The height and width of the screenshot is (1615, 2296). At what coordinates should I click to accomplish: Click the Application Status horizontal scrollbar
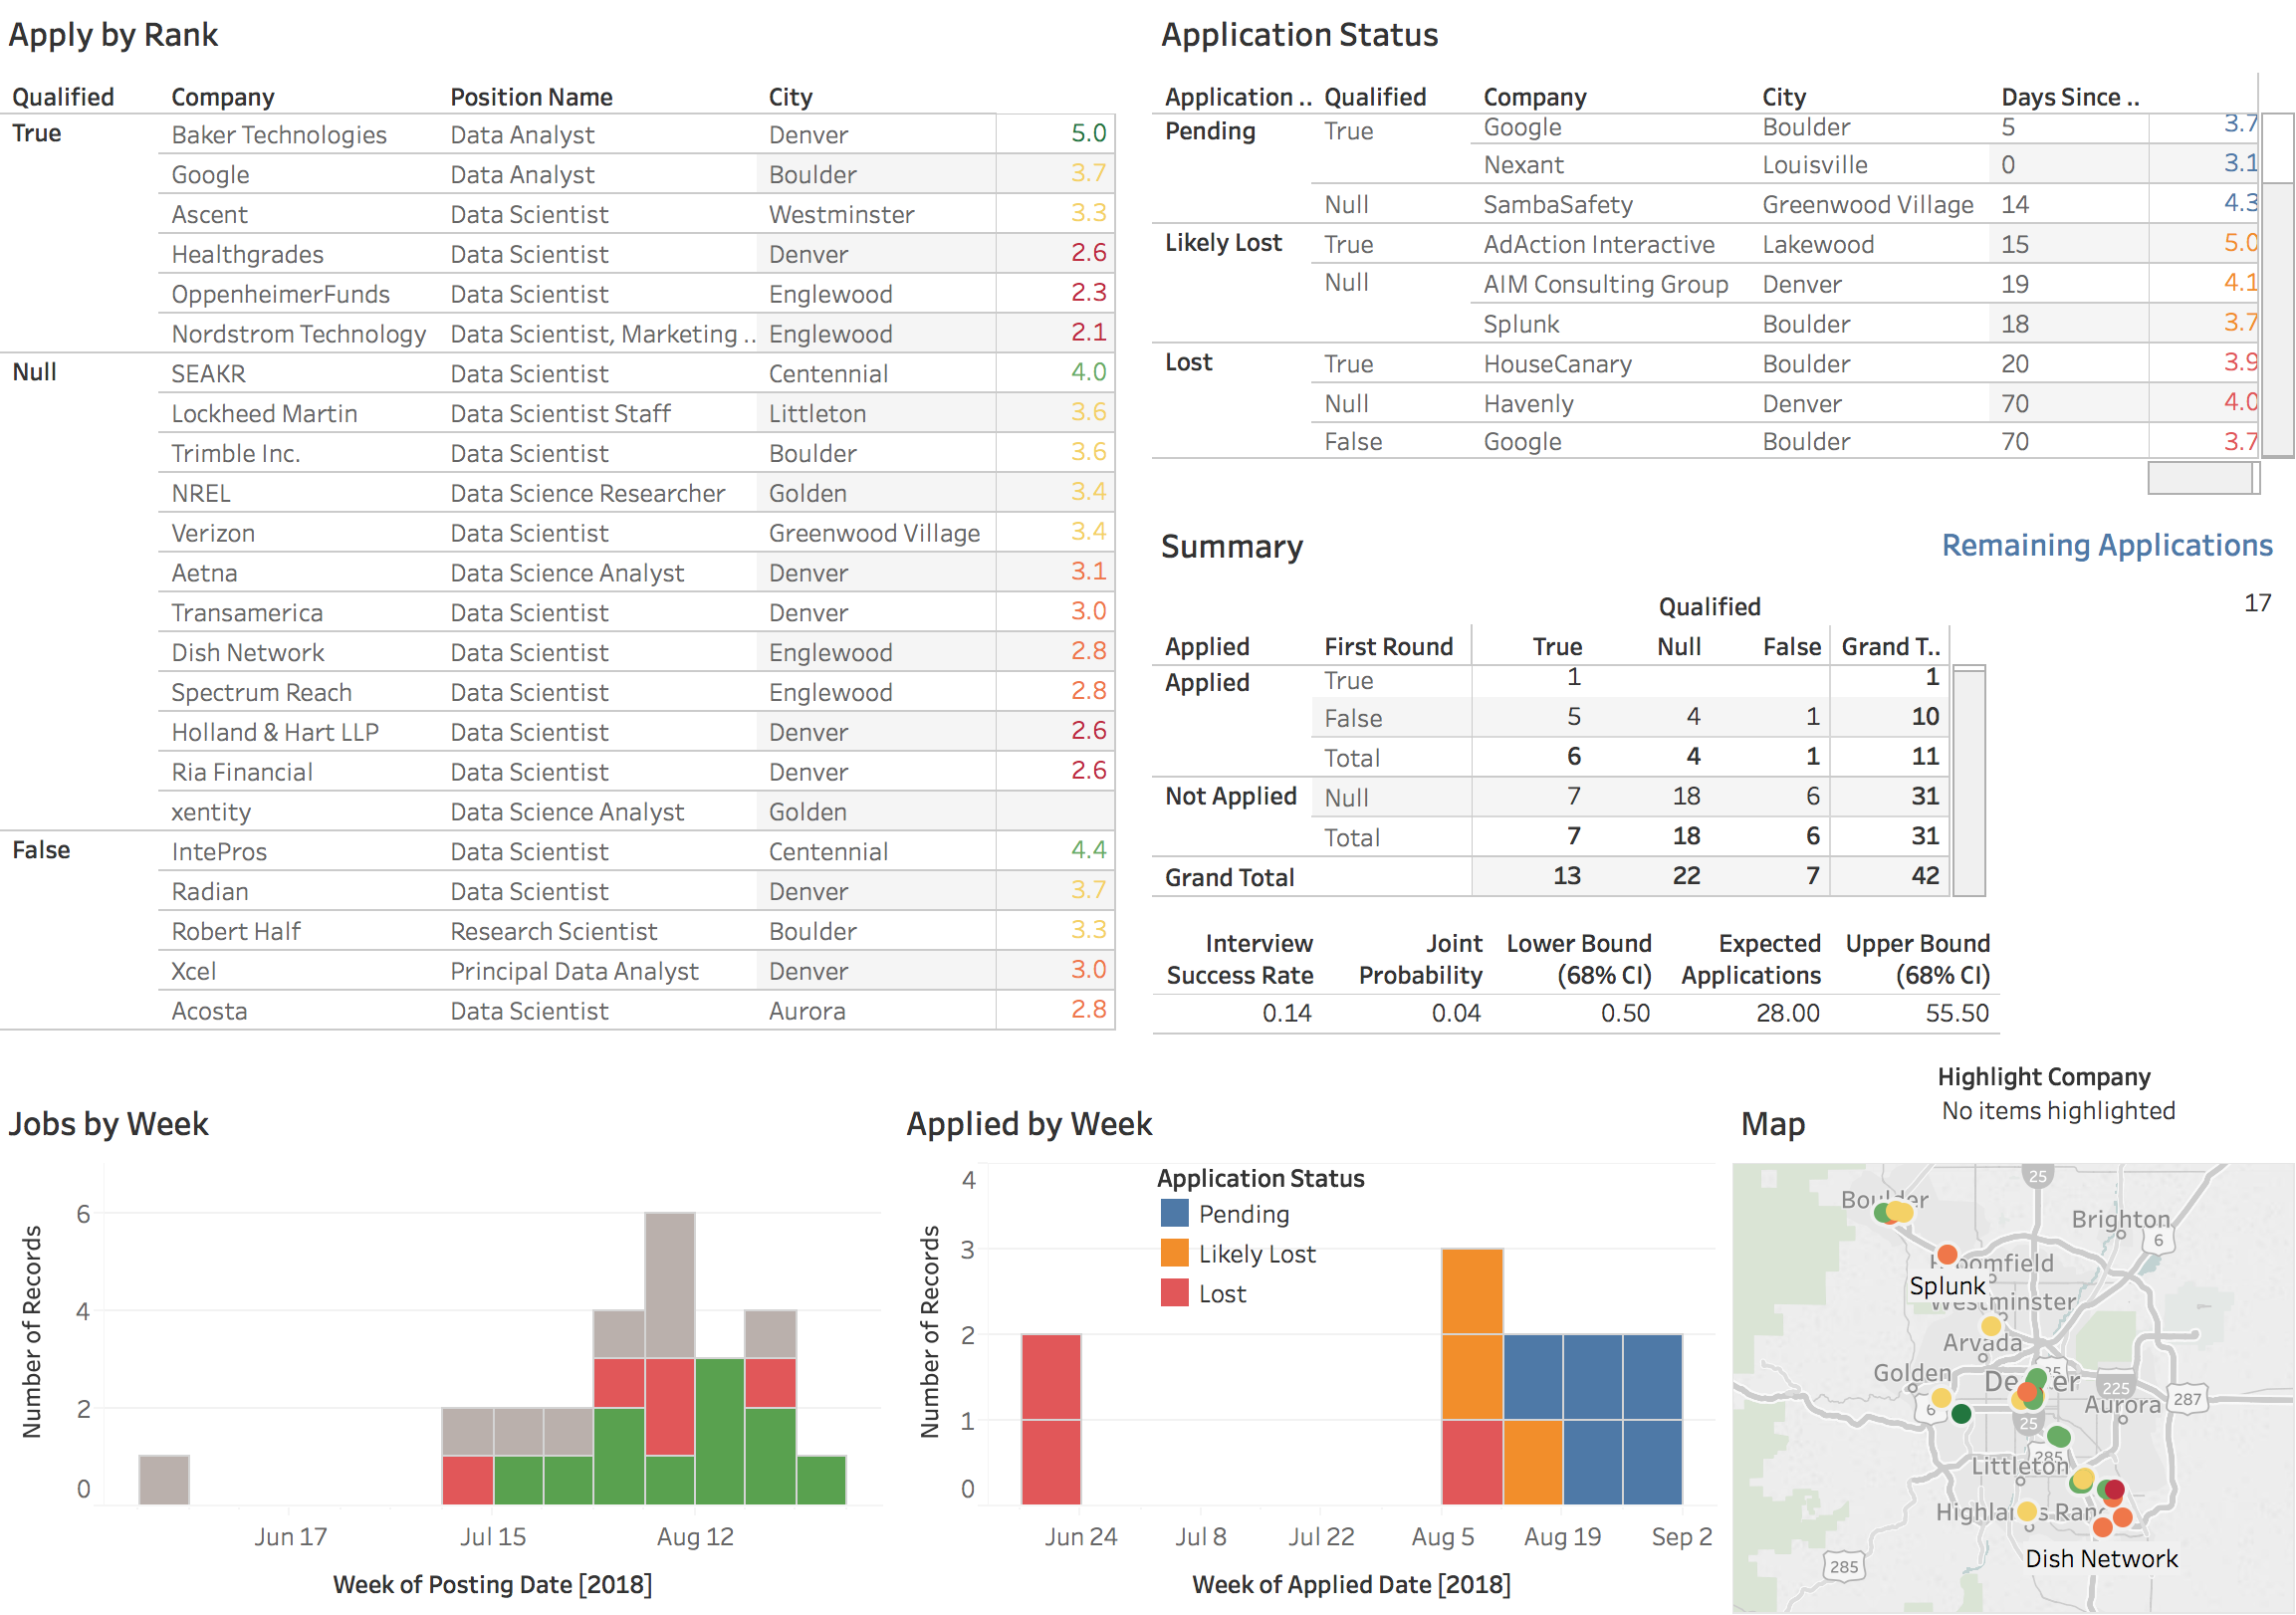pos(2202,478)
